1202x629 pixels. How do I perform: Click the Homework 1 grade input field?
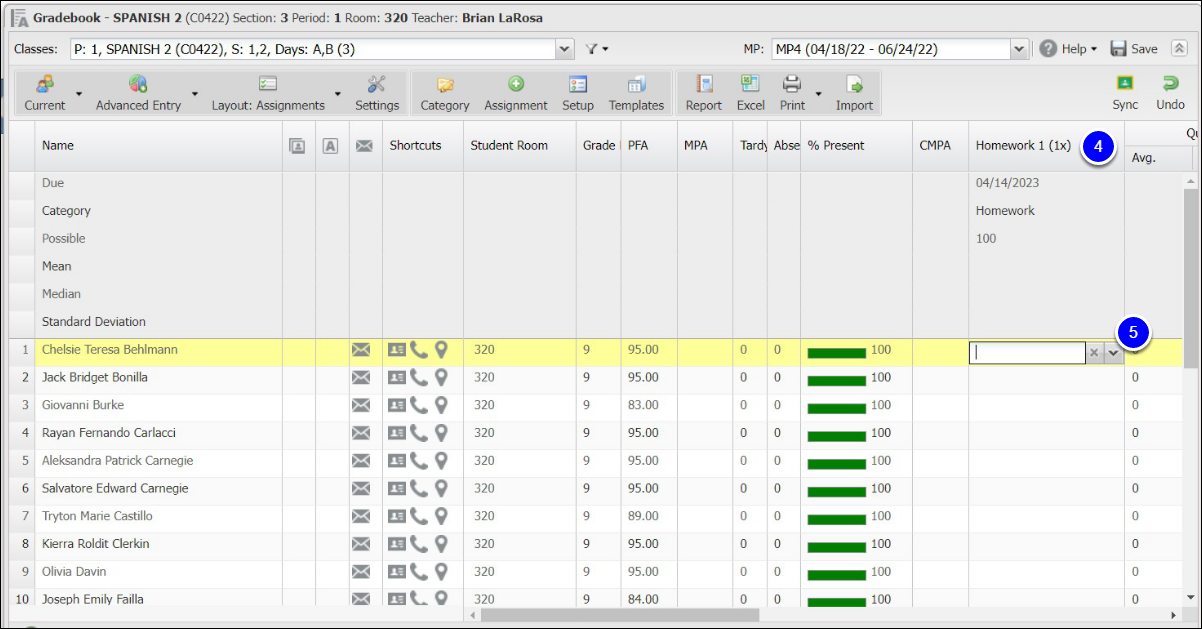coord(1027,352)
